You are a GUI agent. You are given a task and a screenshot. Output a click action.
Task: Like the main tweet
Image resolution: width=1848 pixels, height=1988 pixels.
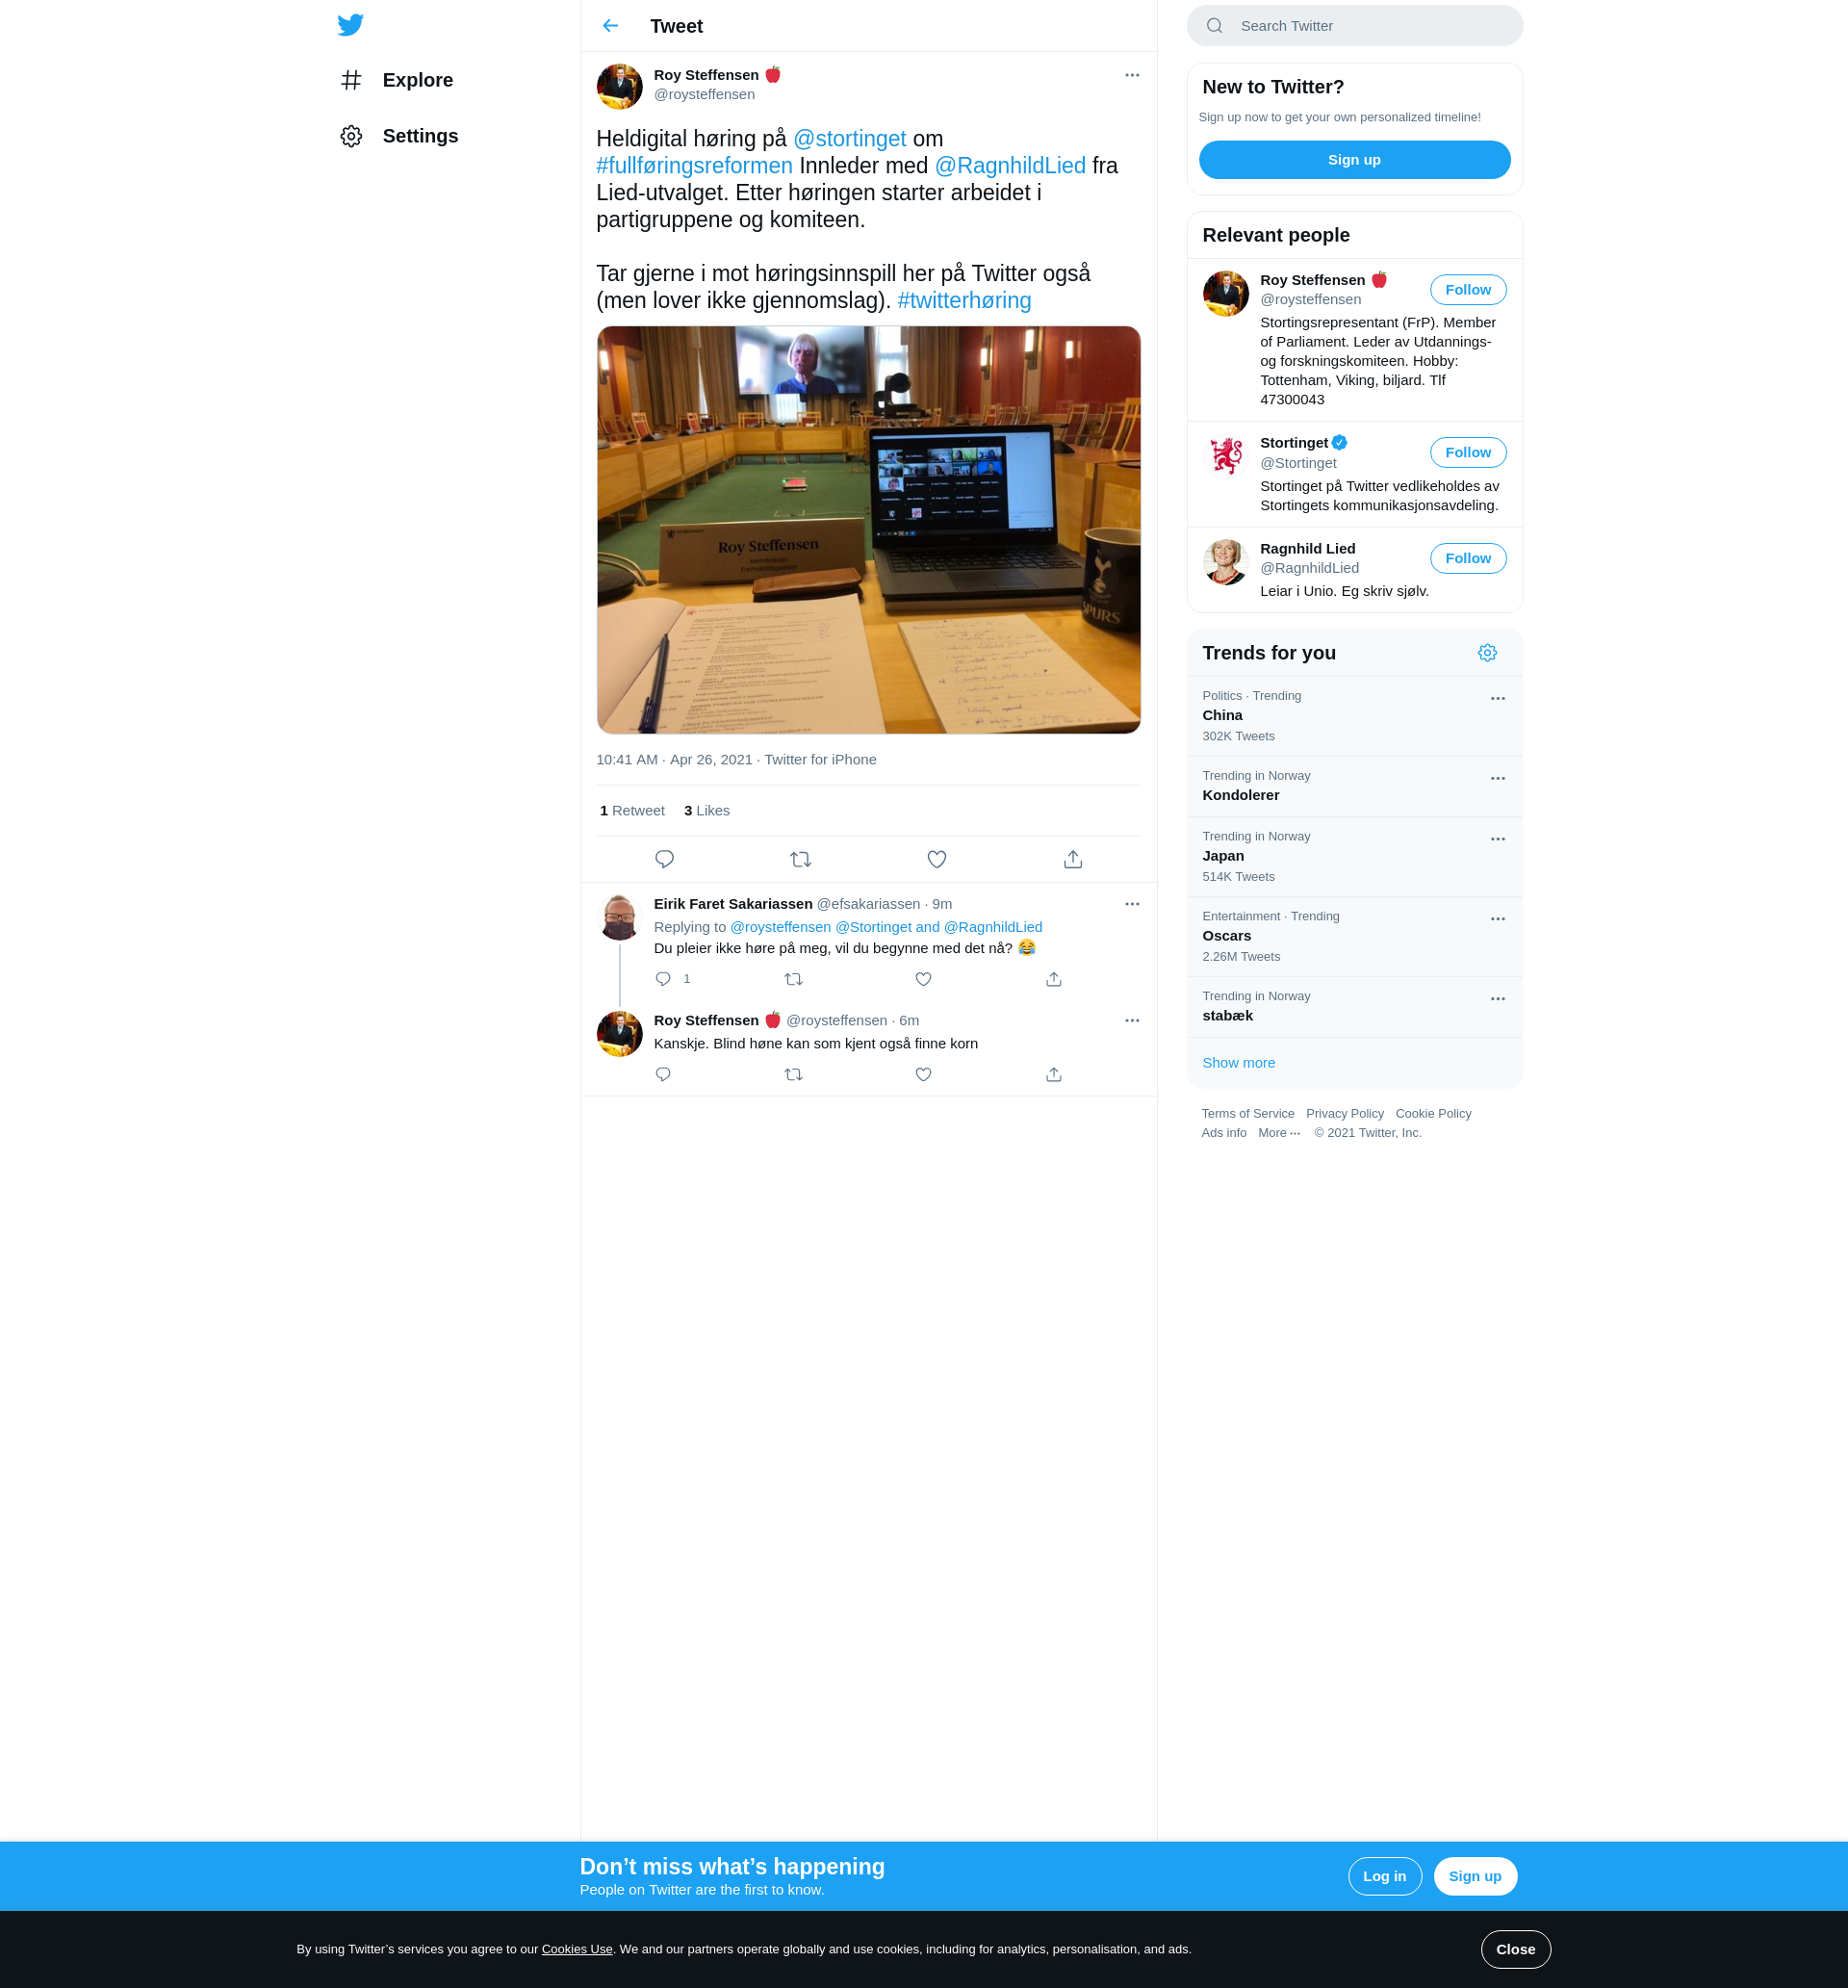coord(936,859)
